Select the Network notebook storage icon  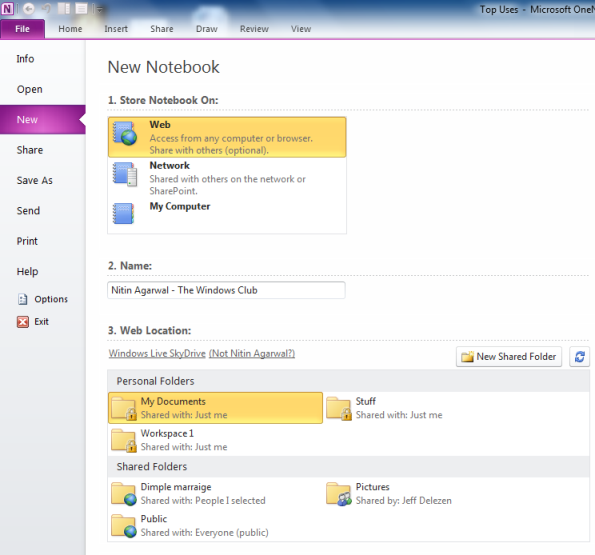click(x=125, y=175)
